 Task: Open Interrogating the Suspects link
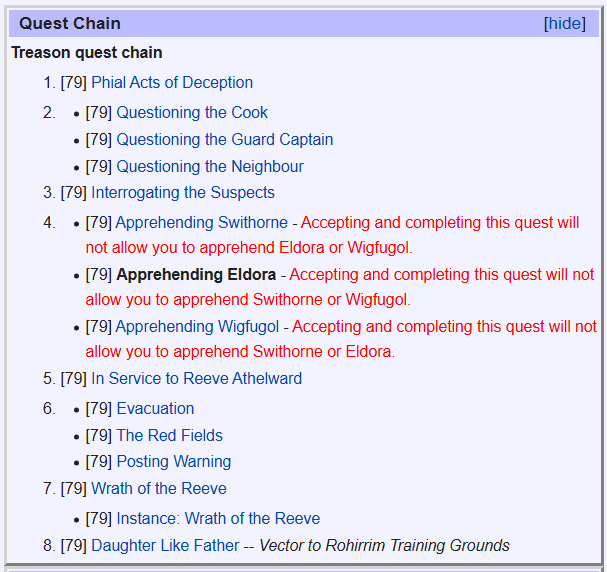[x=183, y=192]
